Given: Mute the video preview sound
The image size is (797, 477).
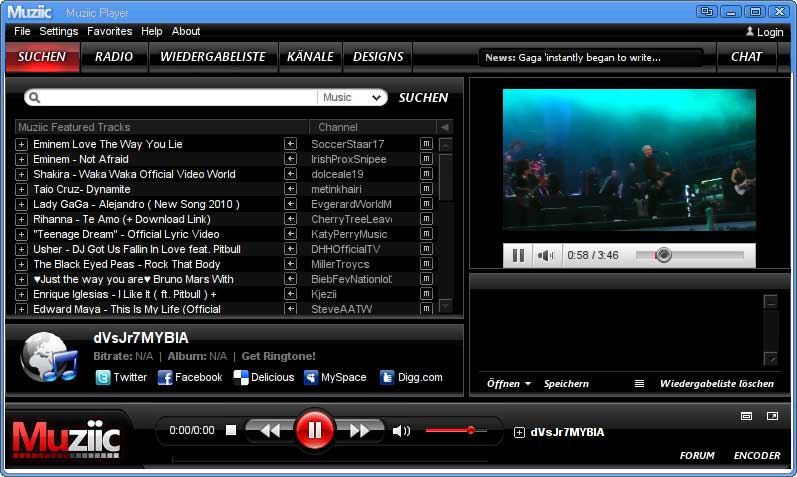Looking at the screenshot, I should (545, 256).
